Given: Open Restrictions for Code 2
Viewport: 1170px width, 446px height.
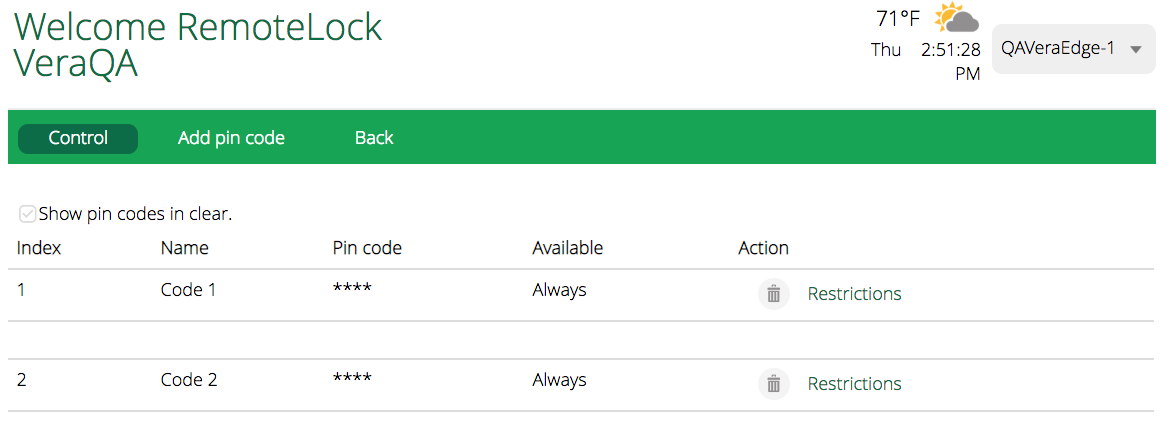Looking at the screenshot, I should coord(854,384).
